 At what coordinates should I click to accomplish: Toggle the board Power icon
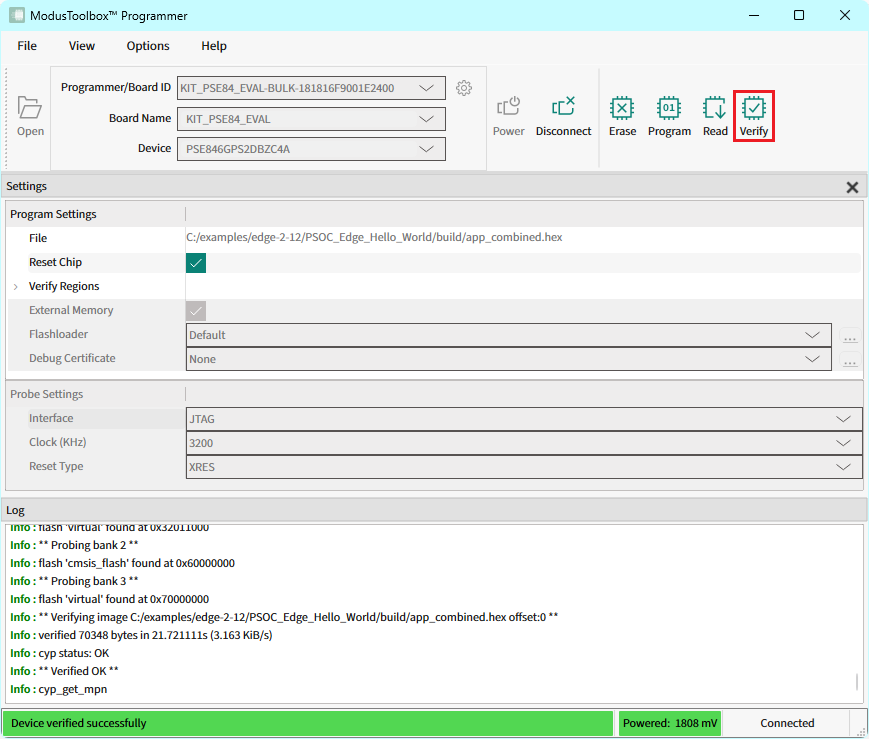pos(508,107)
